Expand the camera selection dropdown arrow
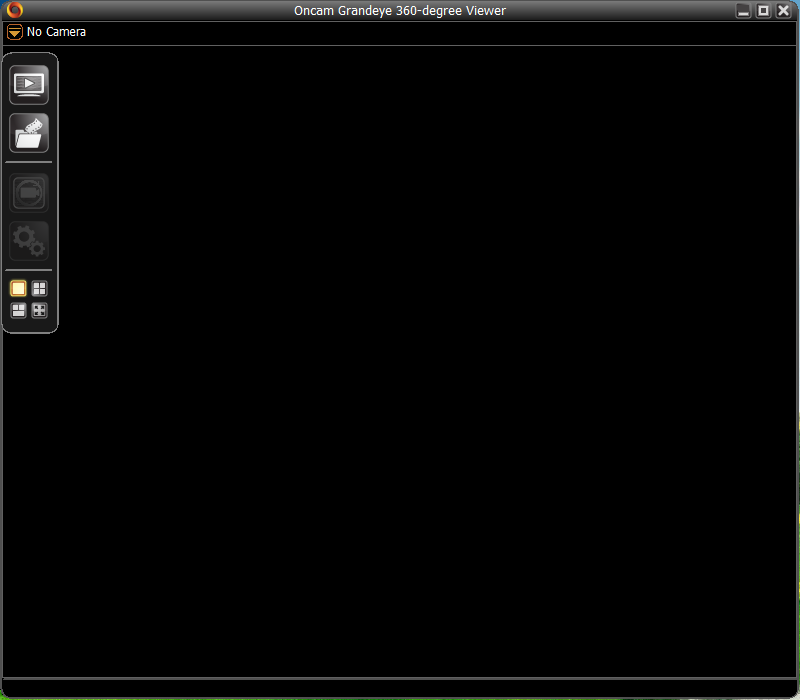The height and width of the screenshot is (700, 800). pos(15,32)
